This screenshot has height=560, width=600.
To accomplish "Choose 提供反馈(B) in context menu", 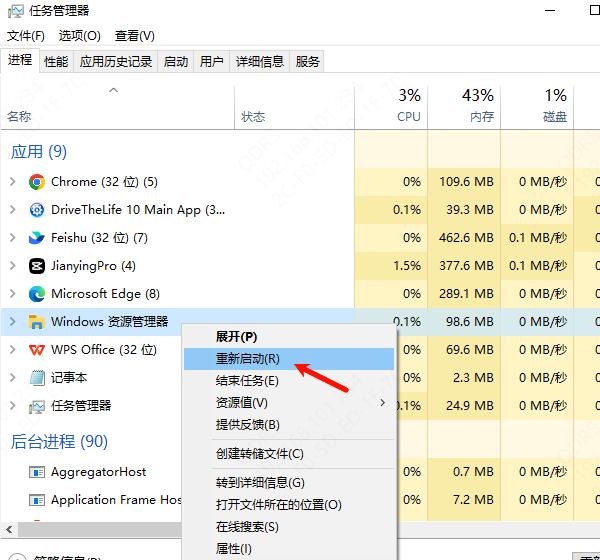I will pyautogui.click(x=289, y=424).
